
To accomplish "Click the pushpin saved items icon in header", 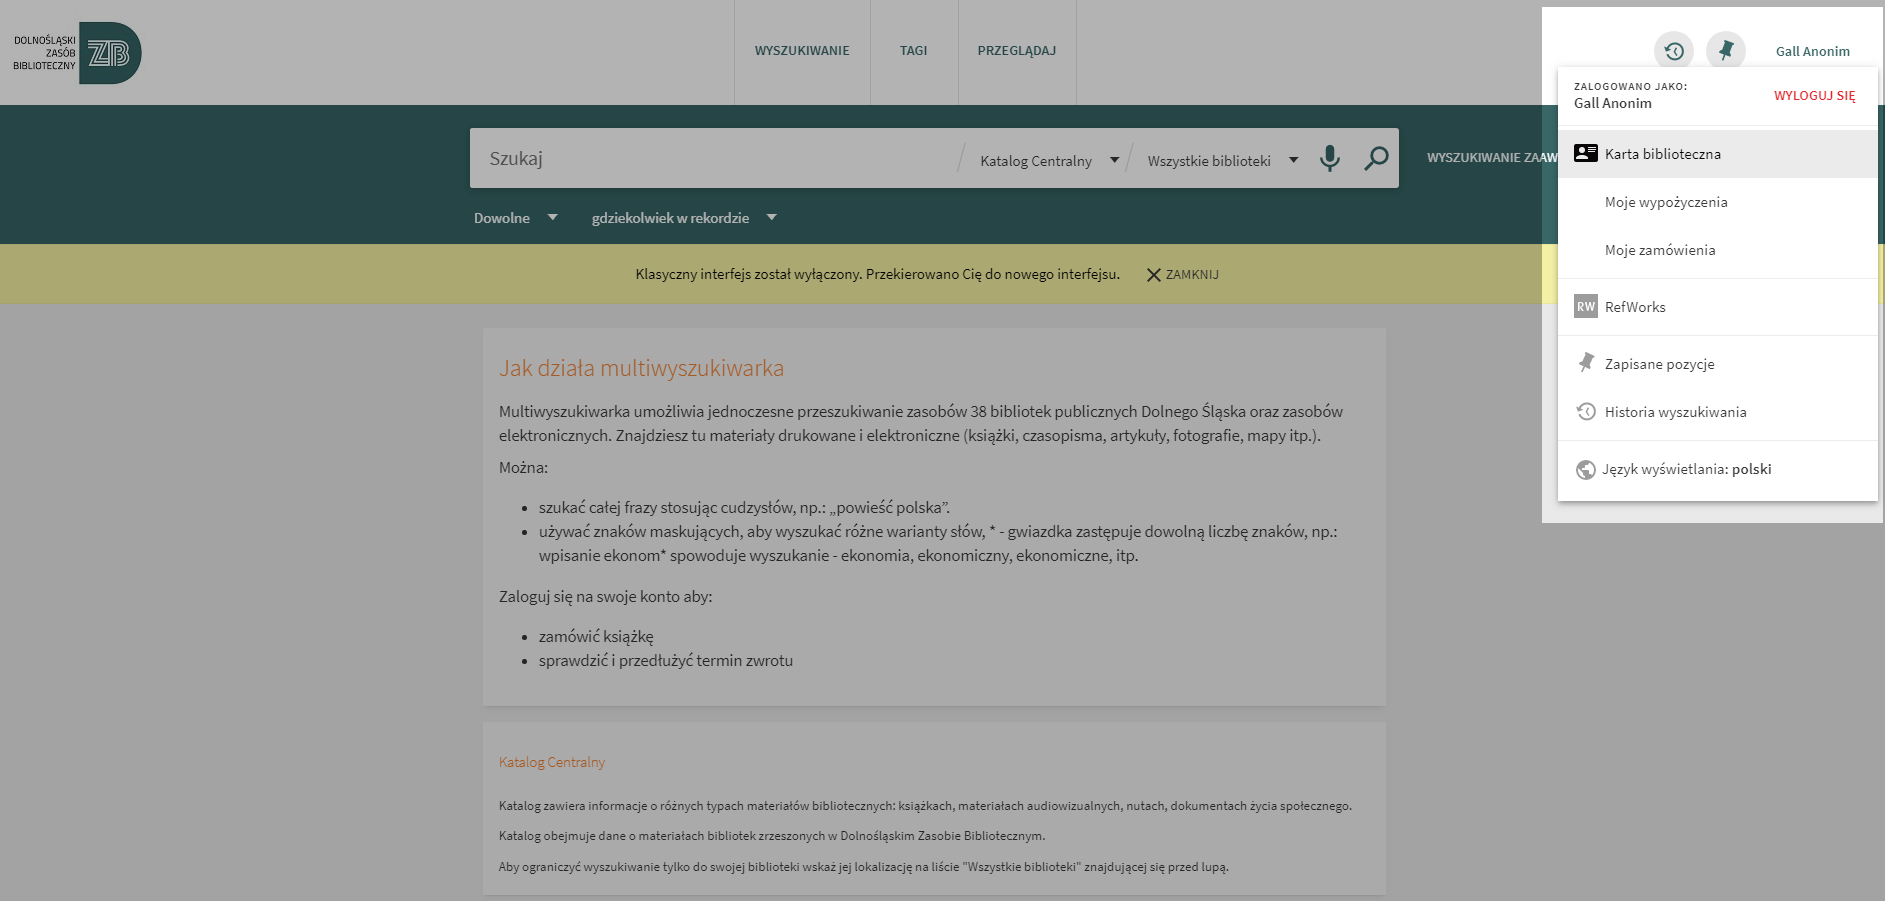I will pyautogui.click(x=1726, y=50).
